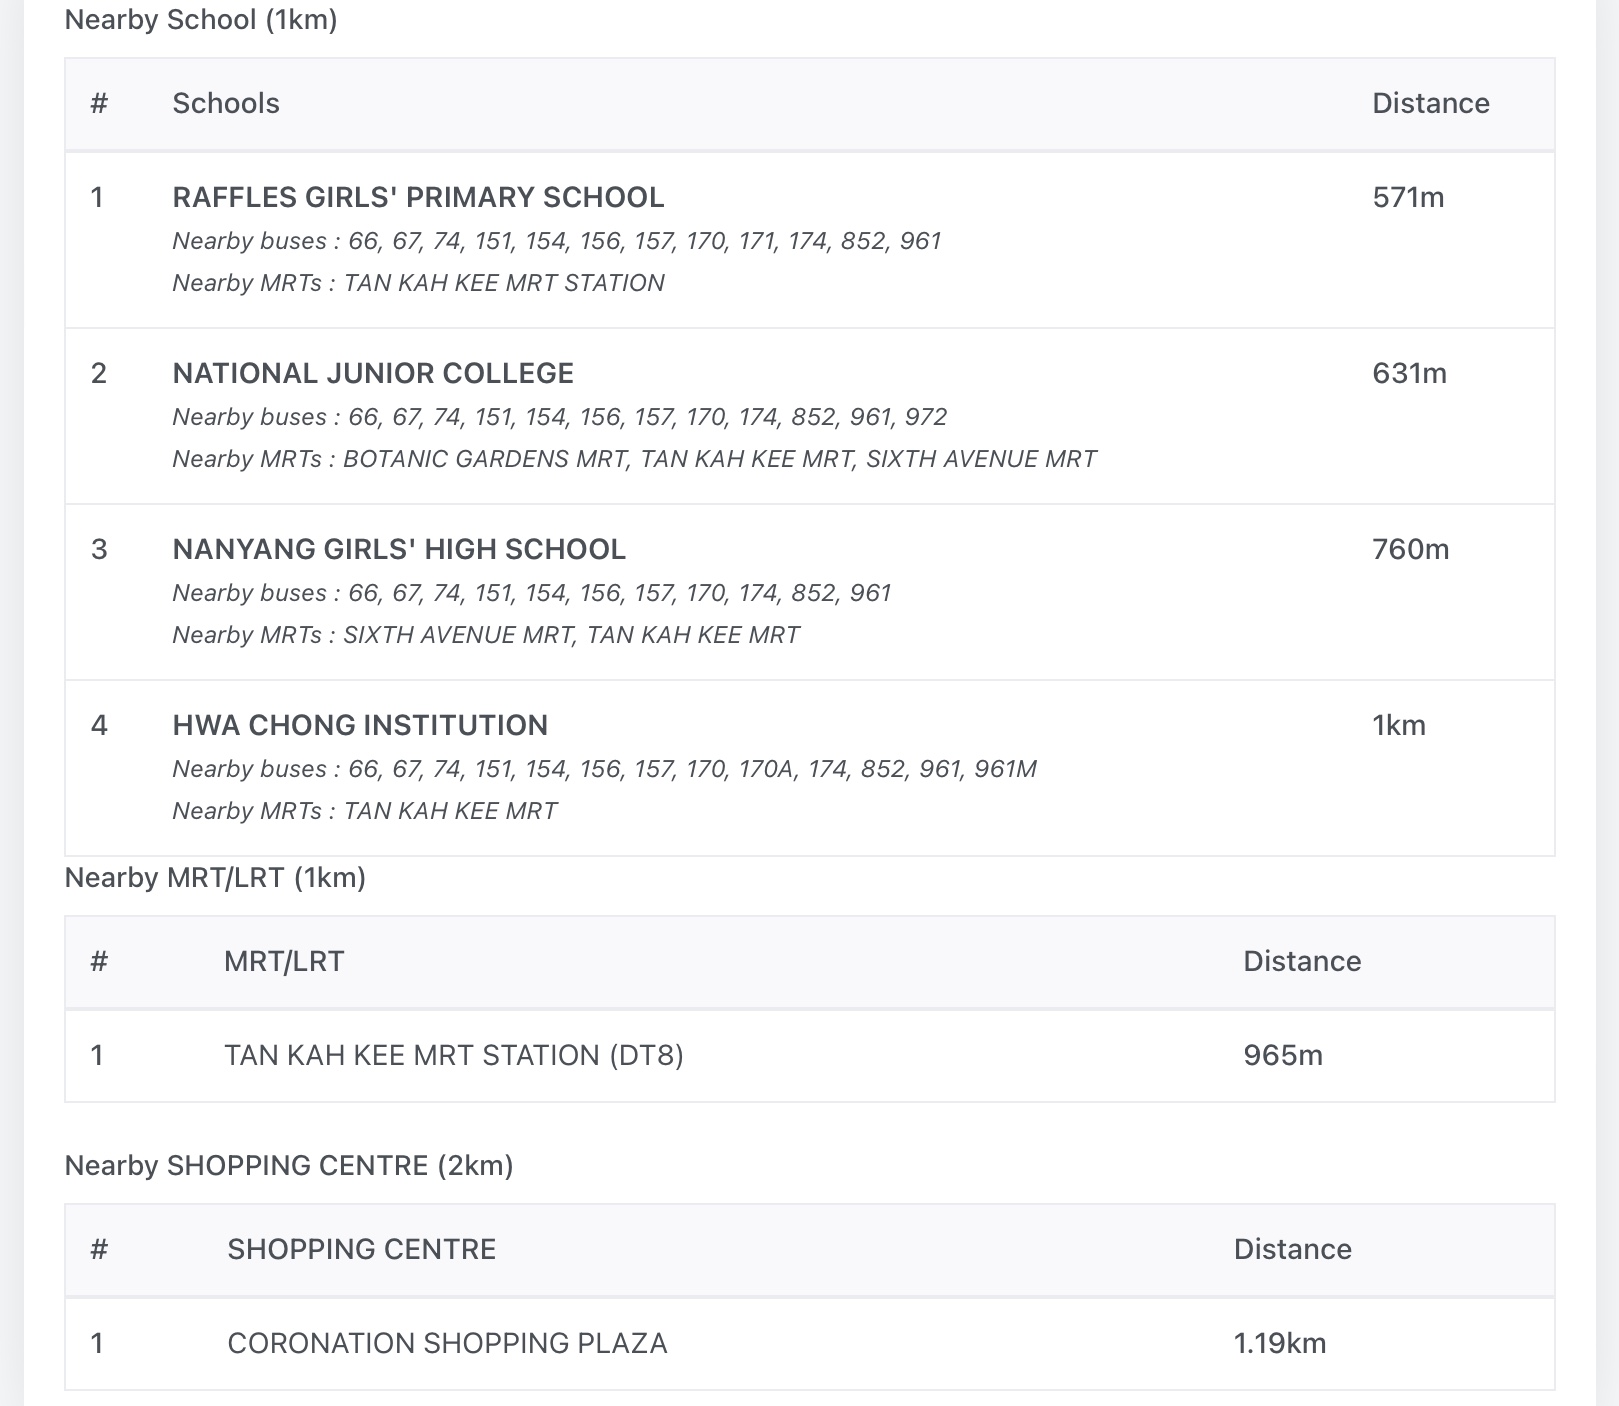
Task: Click the 1.19km shopping distance value
Action: point(1280,1343)
